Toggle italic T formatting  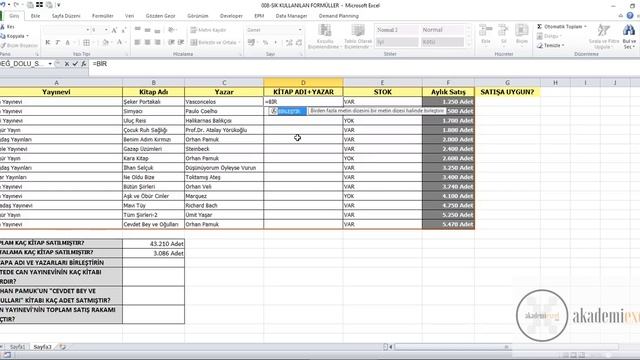click(58, 42)
